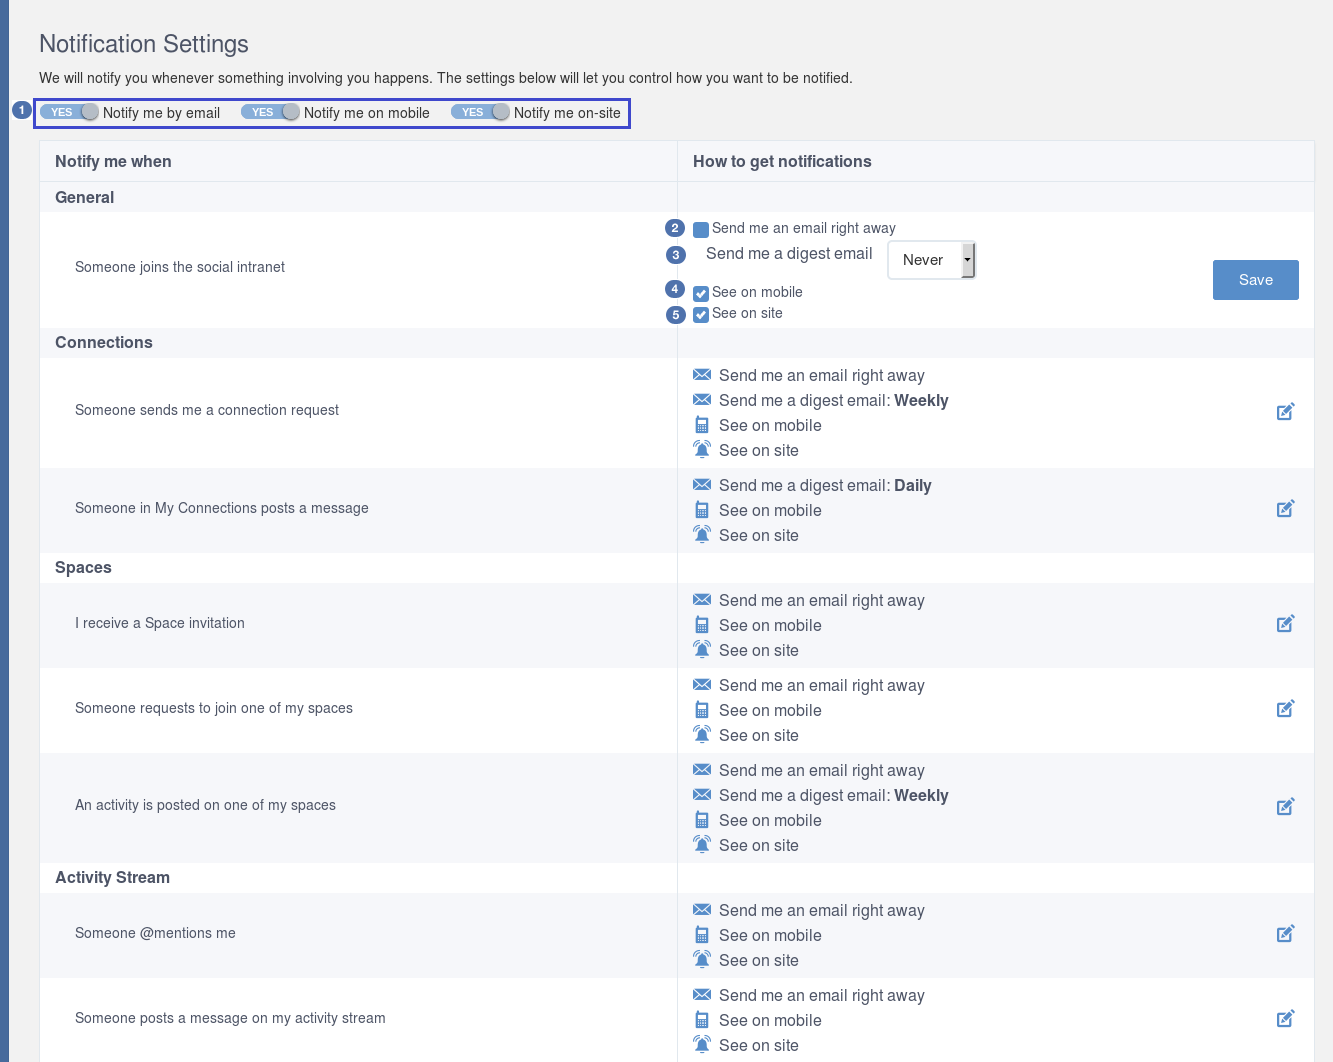Viewport: 1333px width, 1062px height.
Task: Click the Connections section heading
Action: (x=104, y=342)
